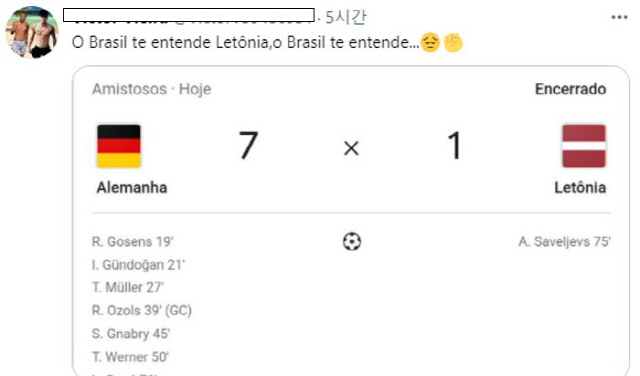
Task: Click the × separator between scores
Action: (x=351, y=148)
